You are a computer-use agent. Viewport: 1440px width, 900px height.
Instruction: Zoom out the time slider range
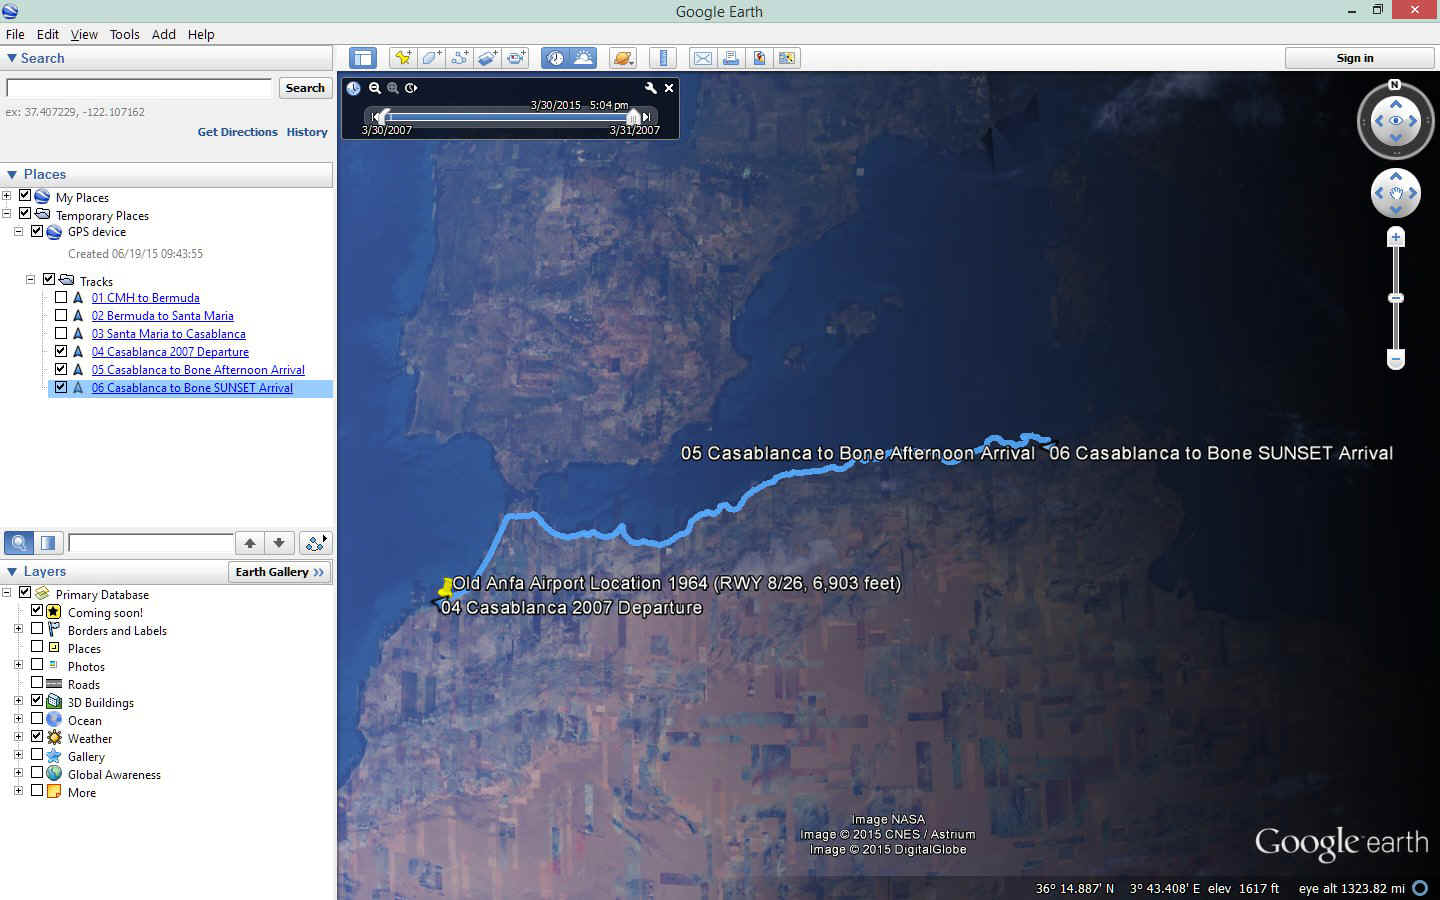point(374,88)
